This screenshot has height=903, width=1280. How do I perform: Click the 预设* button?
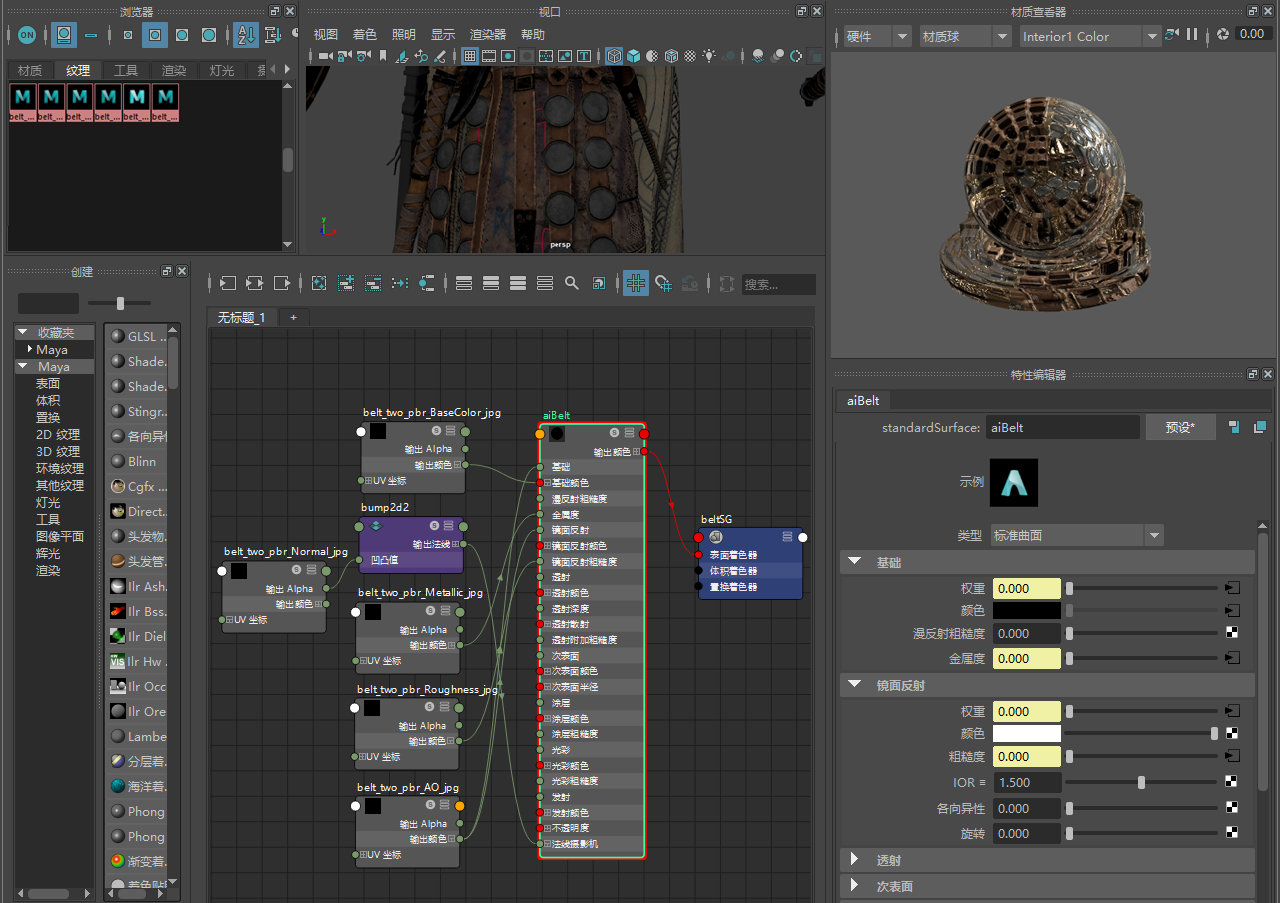(1181, 427)
